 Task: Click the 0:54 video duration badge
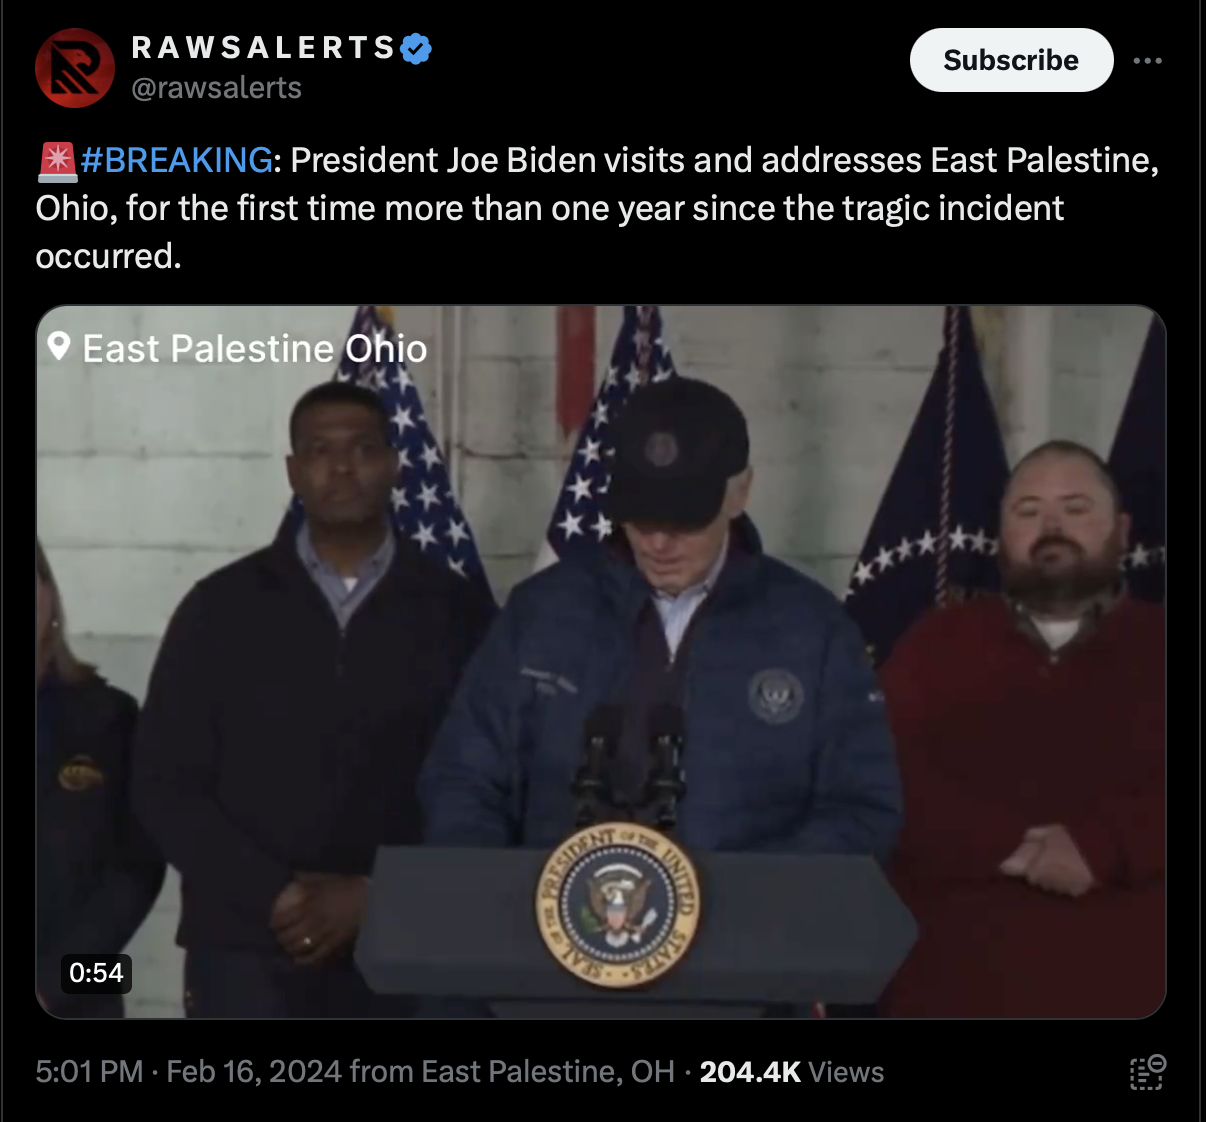(x=96, y=972)
